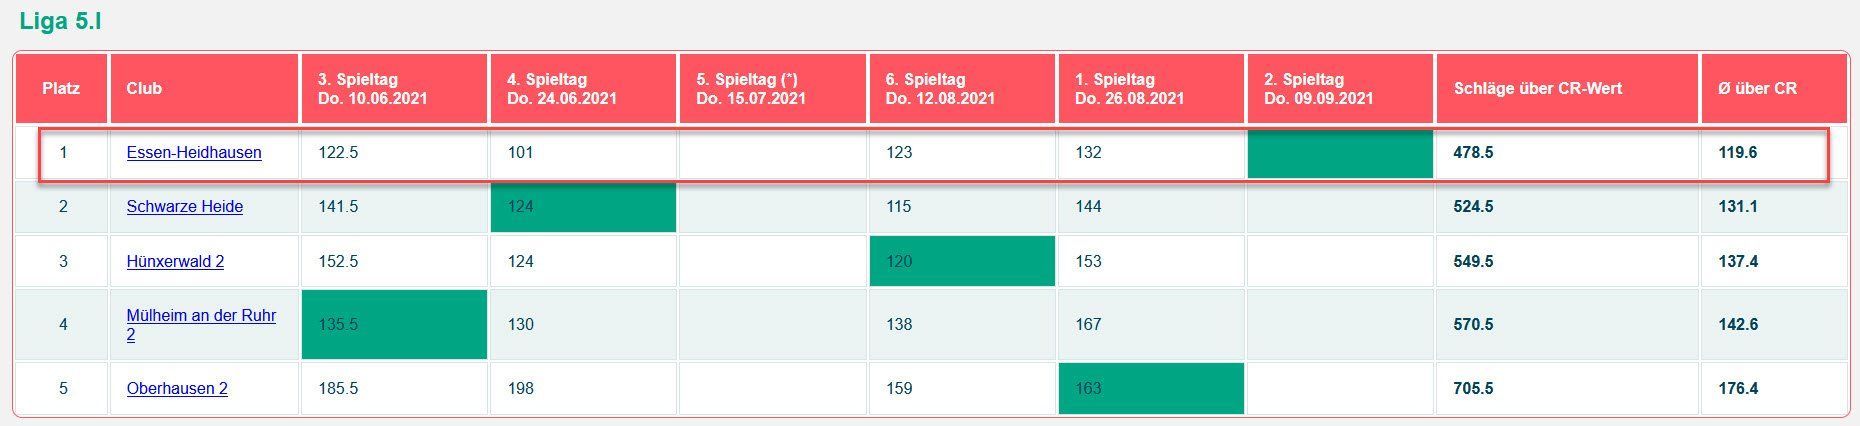This screenshot has height=426, width=1860.
Task: Click green cell for Essen-Heidhausen 2. Spieltag
Action: [1340, 154]
